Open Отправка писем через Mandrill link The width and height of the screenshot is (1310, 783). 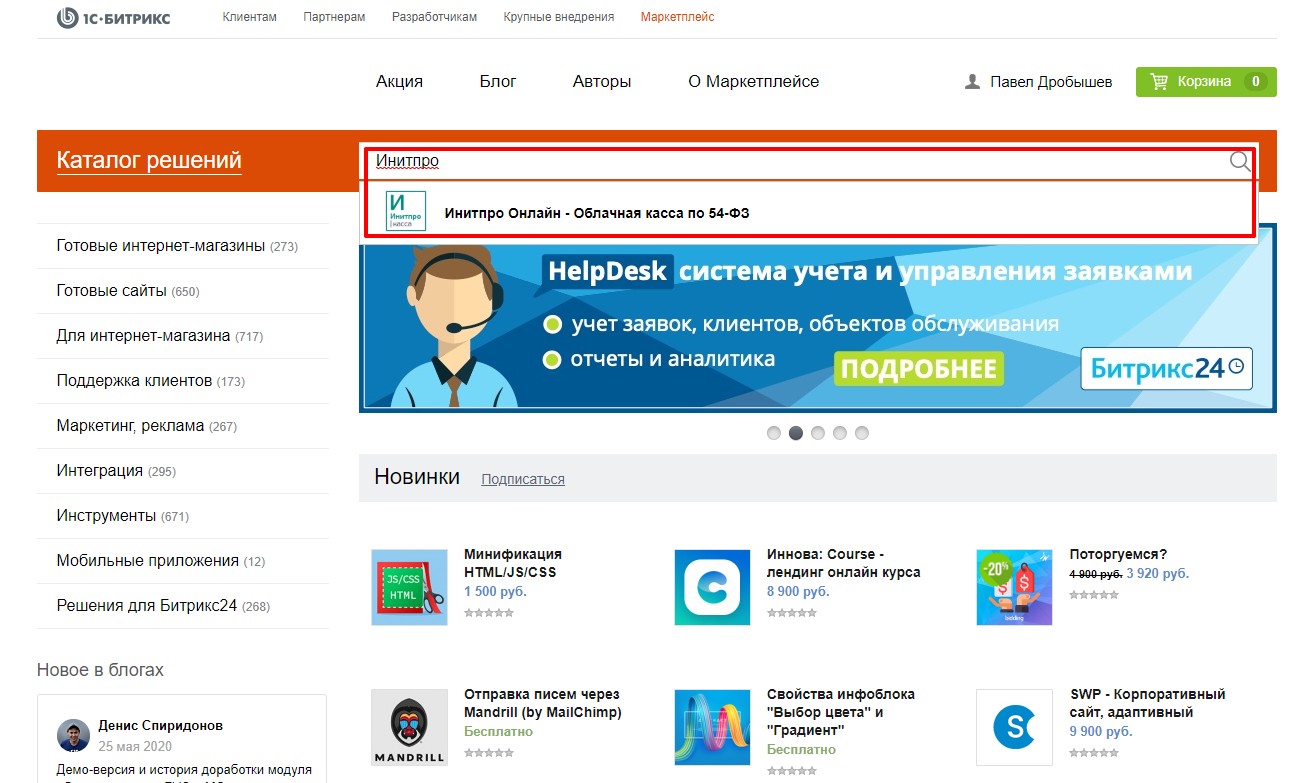coord(543,703)
